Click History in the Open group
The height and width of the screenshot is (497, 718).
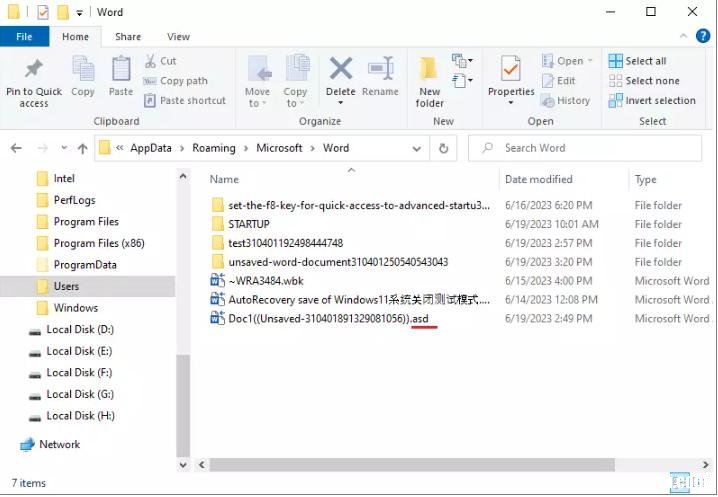[565, 101]
